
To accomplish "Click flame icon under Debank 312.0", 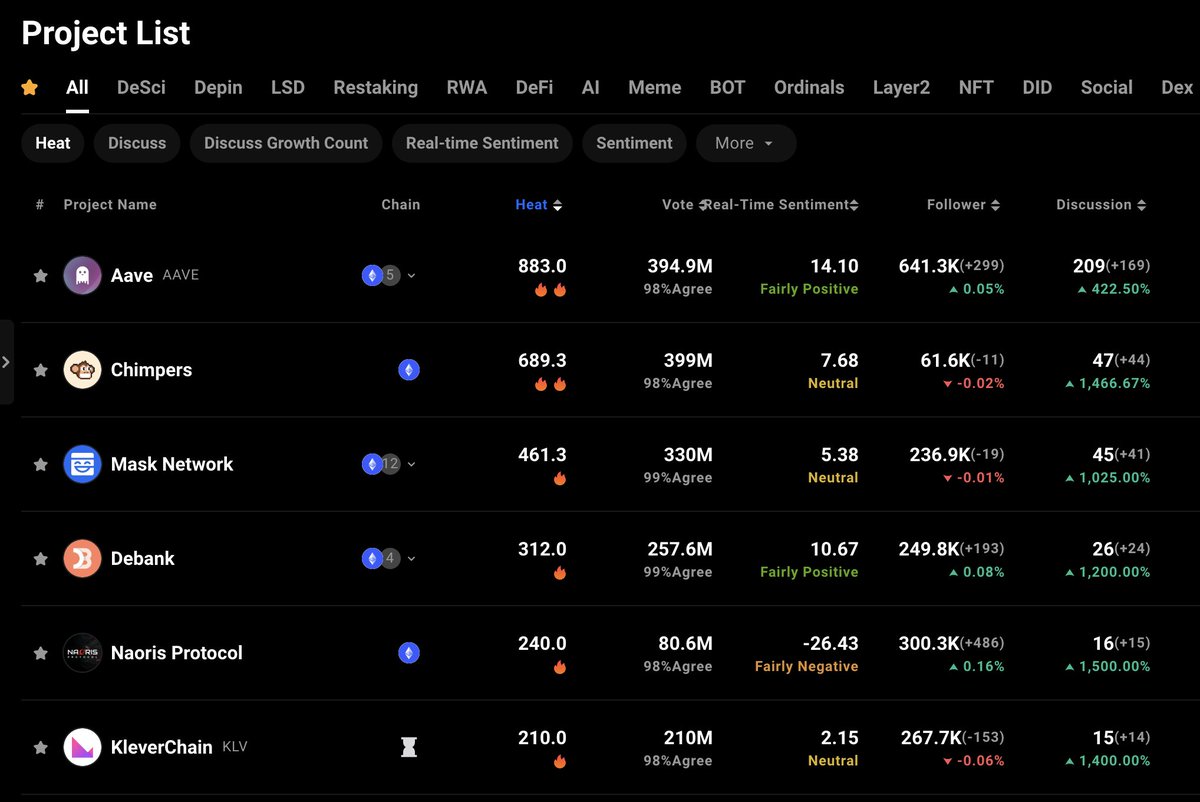I will 560,573.
